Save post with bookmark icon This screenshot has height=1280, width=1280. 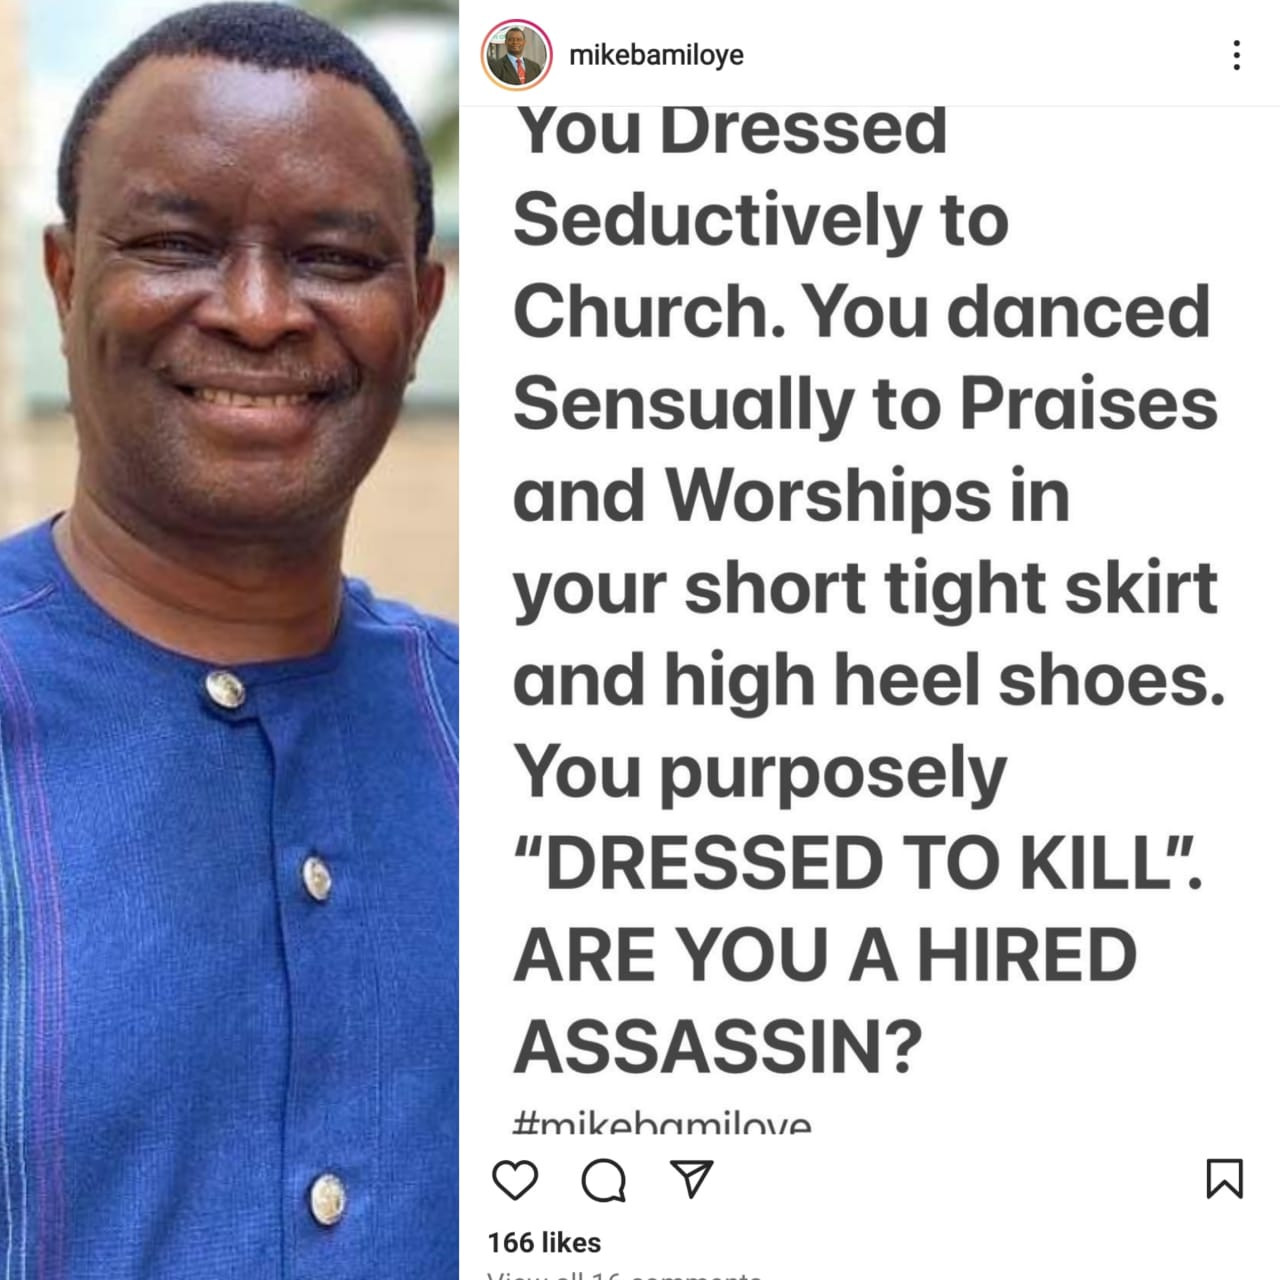tap(1224, 1179)
